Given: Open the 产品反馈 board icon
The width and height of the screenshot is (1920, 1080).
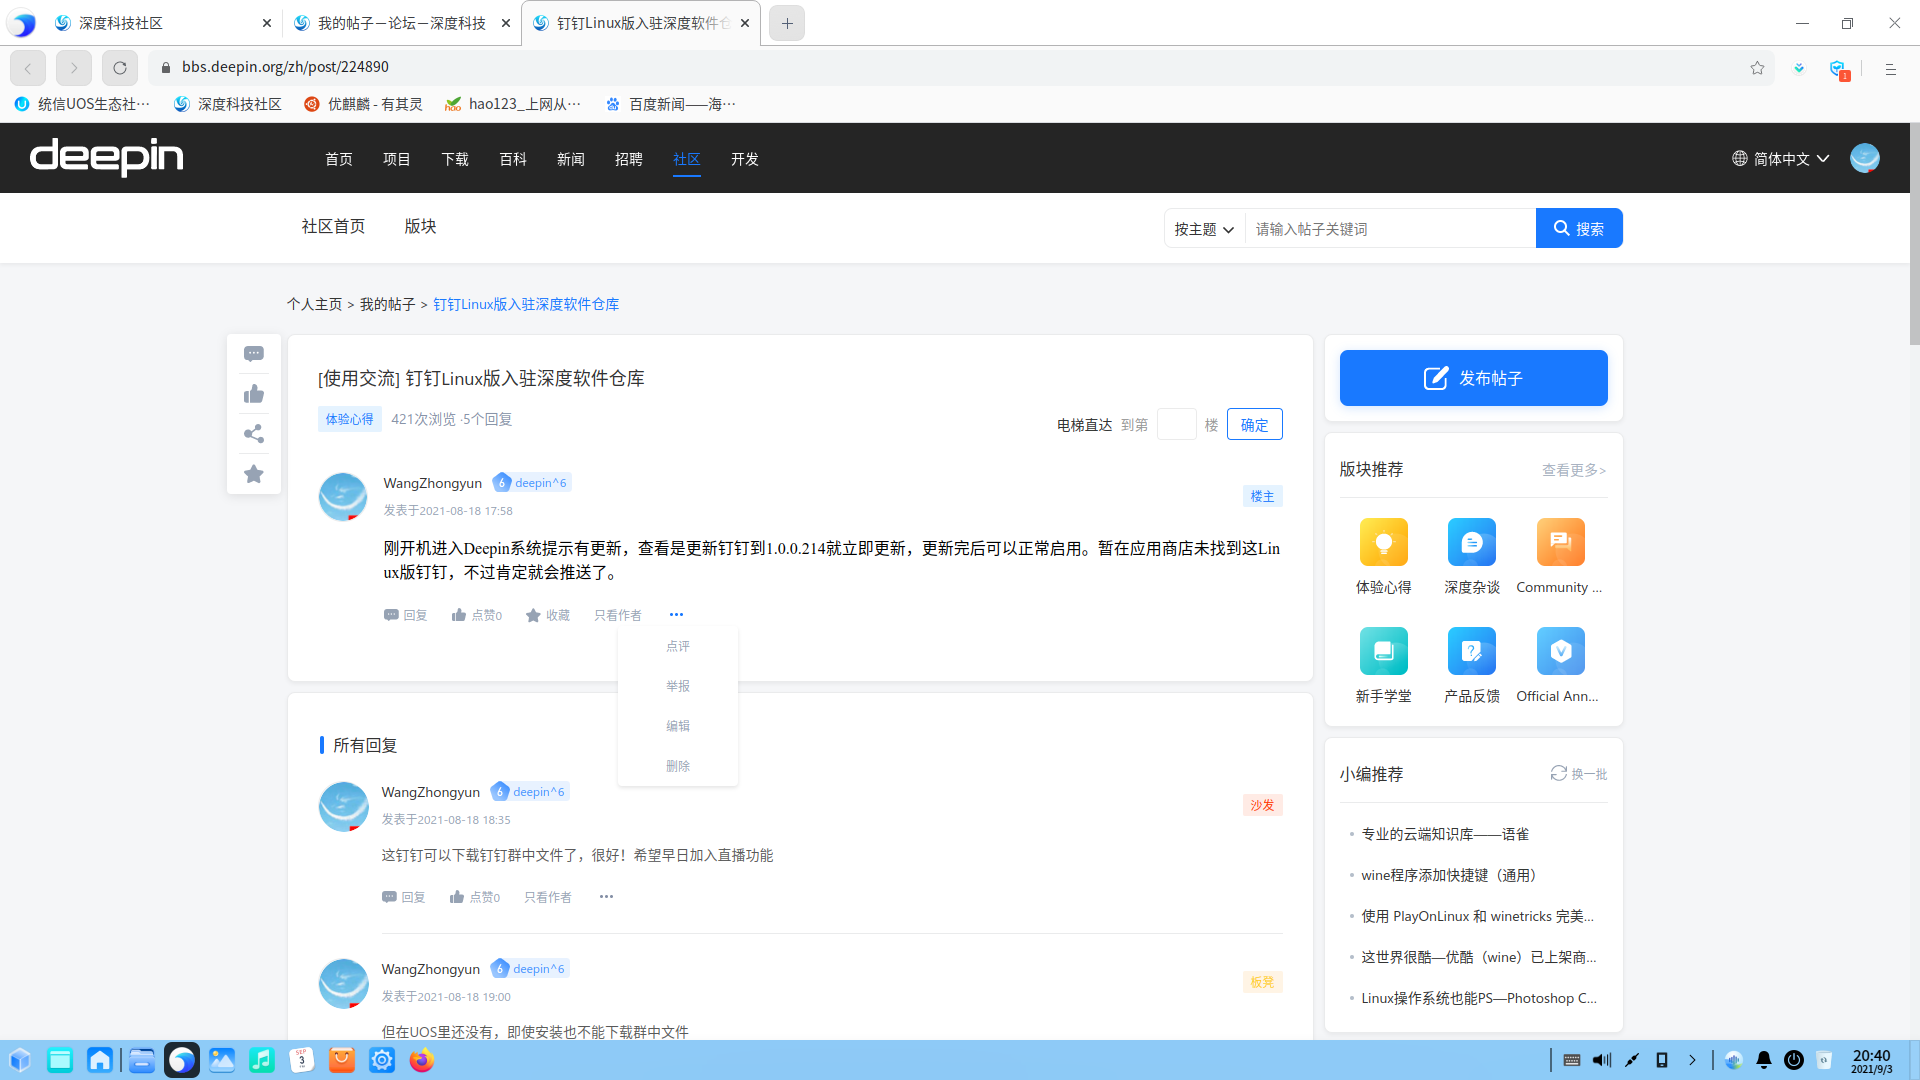Looking at the screenshot, I should [1471, 651].
